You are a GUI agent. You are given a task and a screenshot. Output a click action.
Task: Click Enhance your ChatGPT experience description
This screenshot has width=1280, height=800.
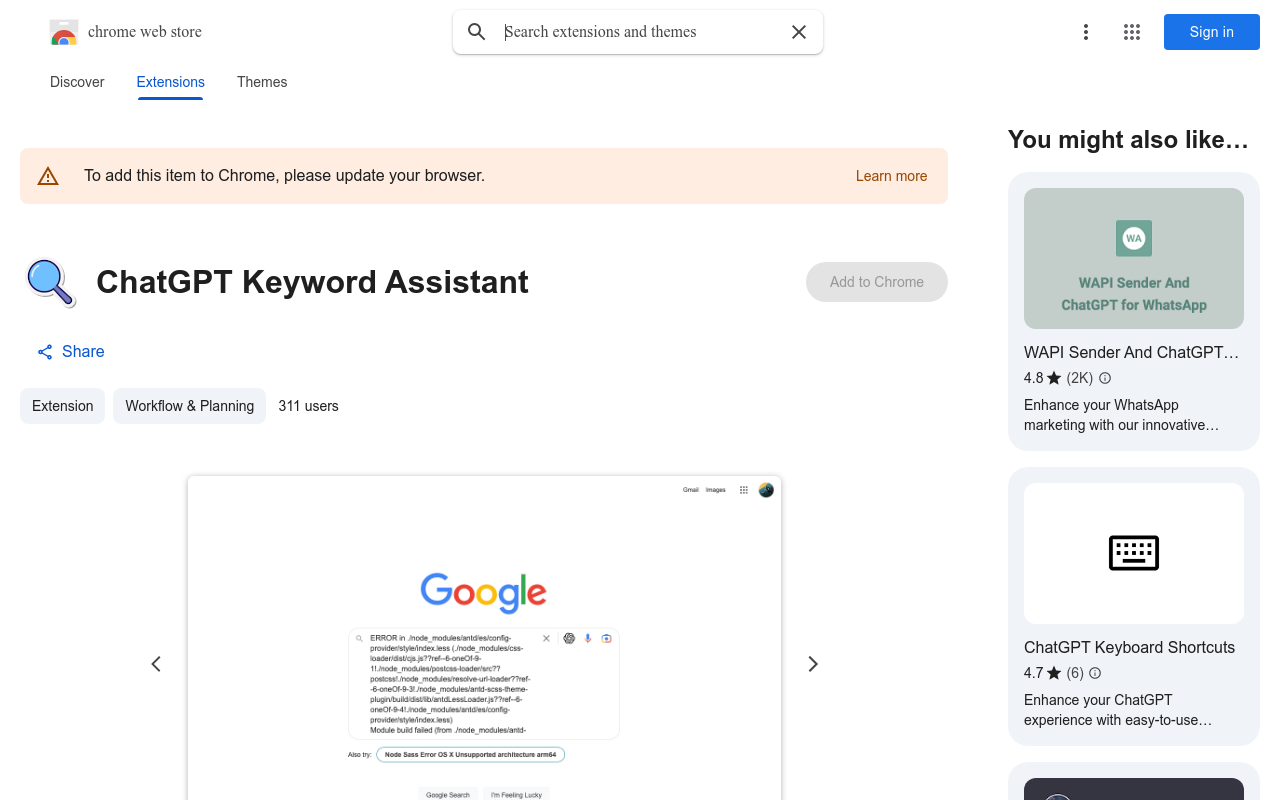1118,710
